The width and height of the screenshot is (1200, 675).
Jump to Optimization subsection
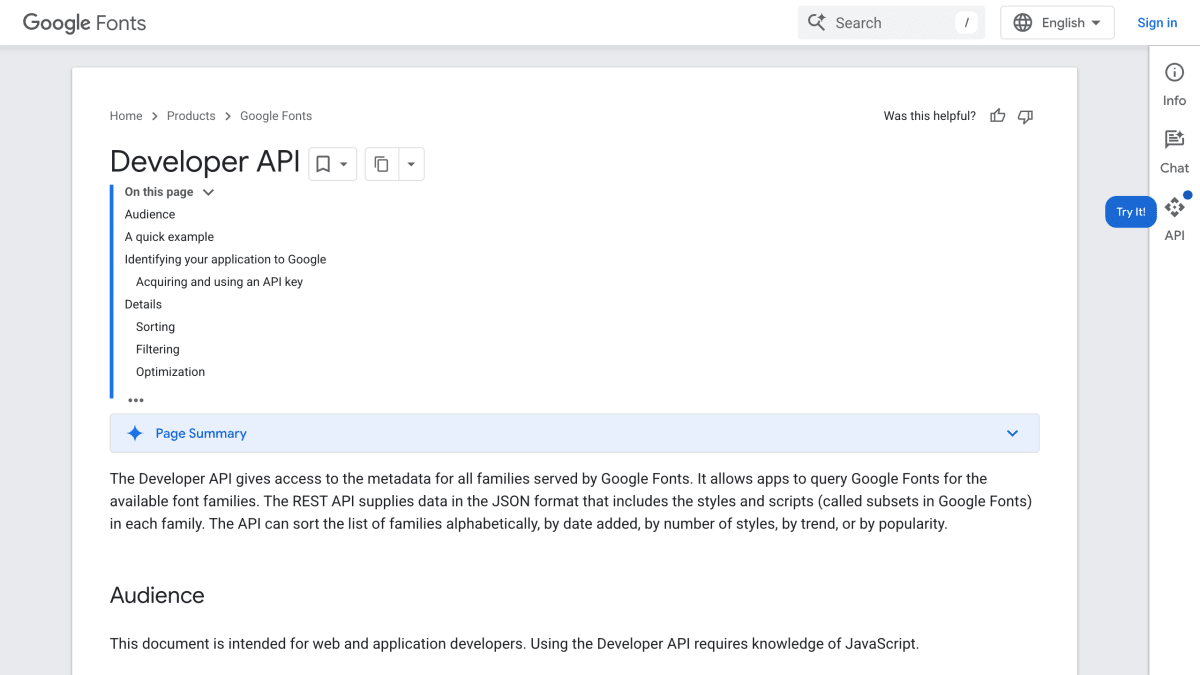click(x=170, y=372)
